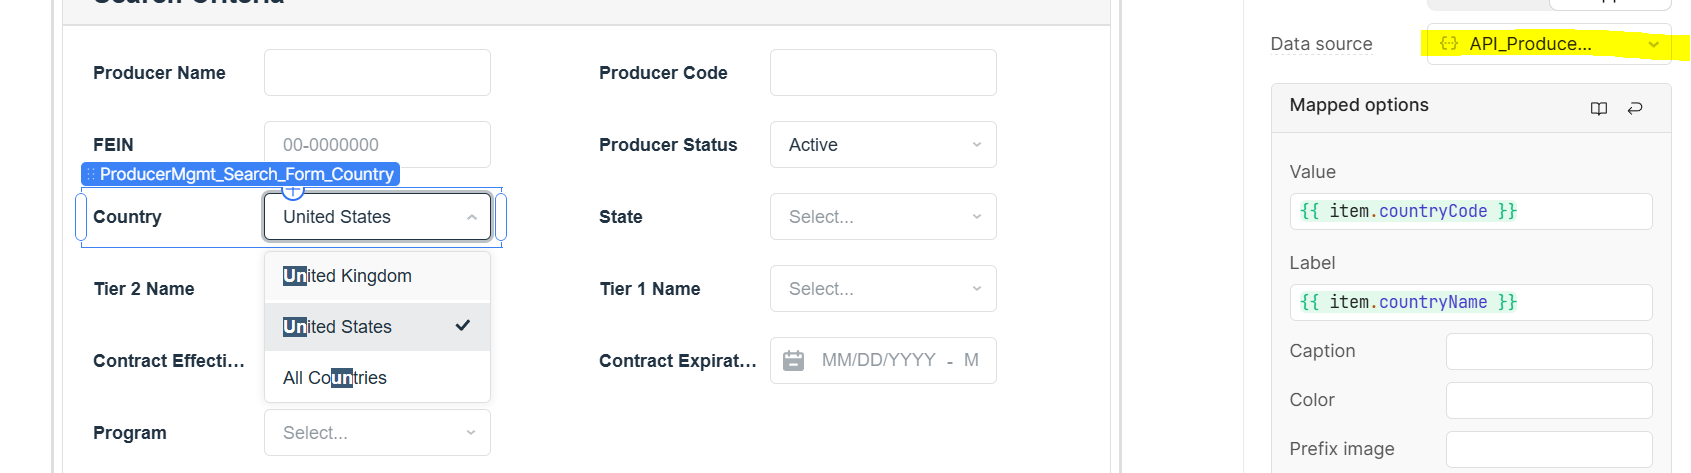
Task: Click the calendar icon in Contract Expiration field
Action: click(x=793, y=360)
